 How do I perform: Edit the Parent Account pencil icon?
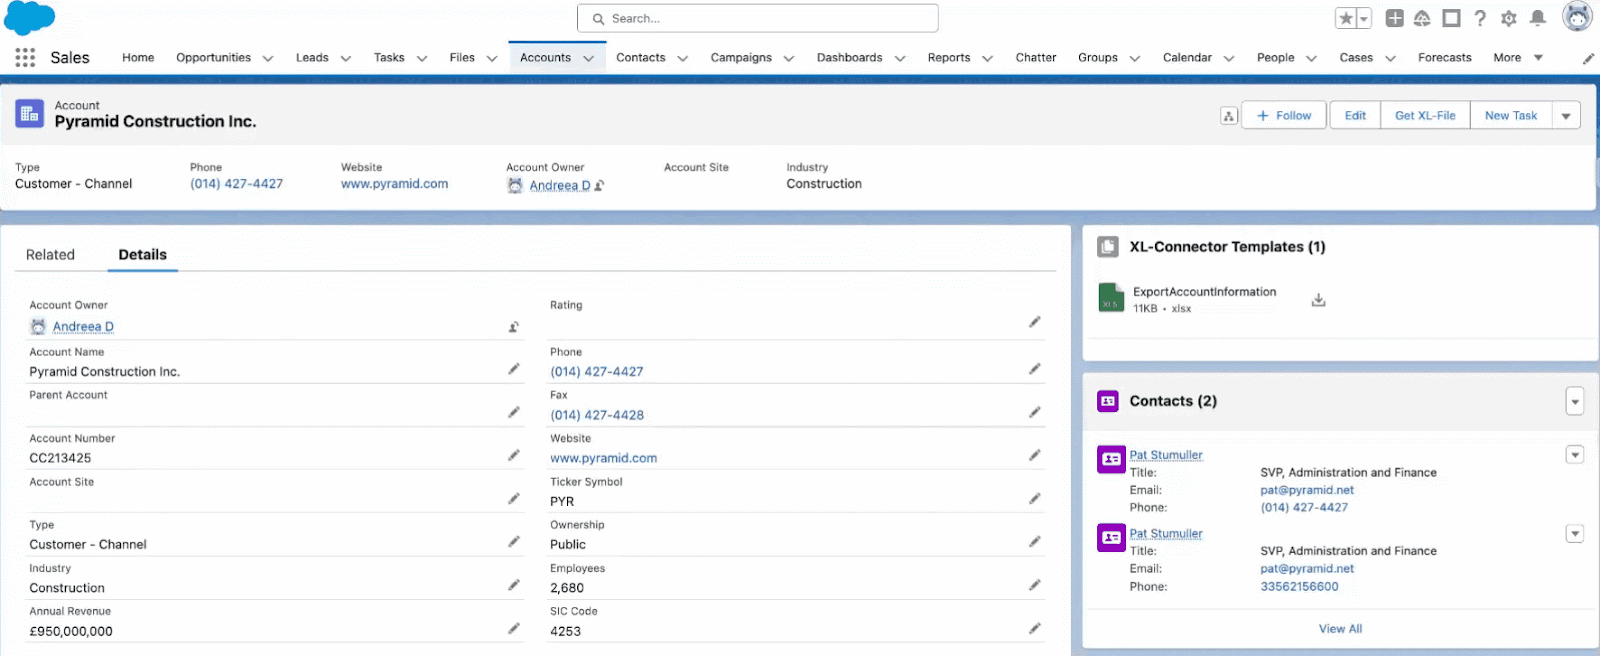(x=514, y=412)
